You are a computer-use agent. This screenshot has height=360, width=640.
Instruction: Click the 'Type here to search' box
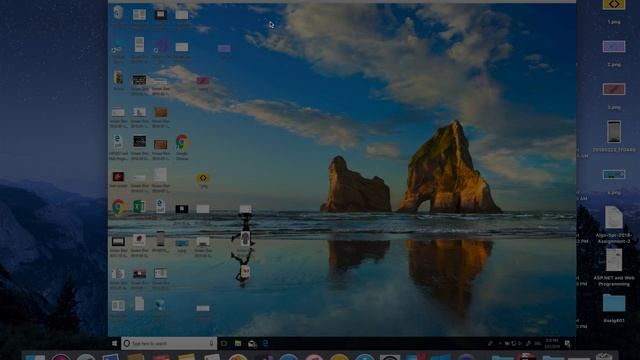pos(169,343)
